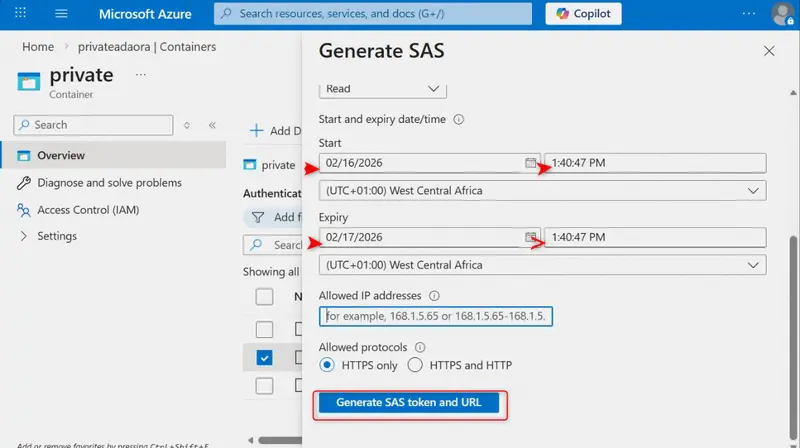The width and height of the screenshot is (800, 448).
Task: Click the horizontal scrollbar left arrow
Action: (251, 440)
